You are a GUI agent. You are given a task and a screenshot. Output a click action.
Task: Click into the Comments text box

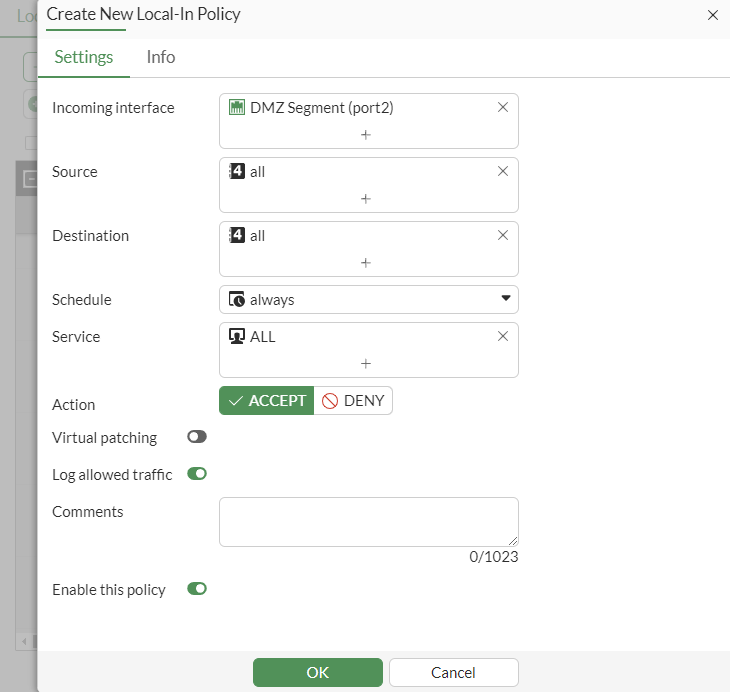click(x=368, y=521)
